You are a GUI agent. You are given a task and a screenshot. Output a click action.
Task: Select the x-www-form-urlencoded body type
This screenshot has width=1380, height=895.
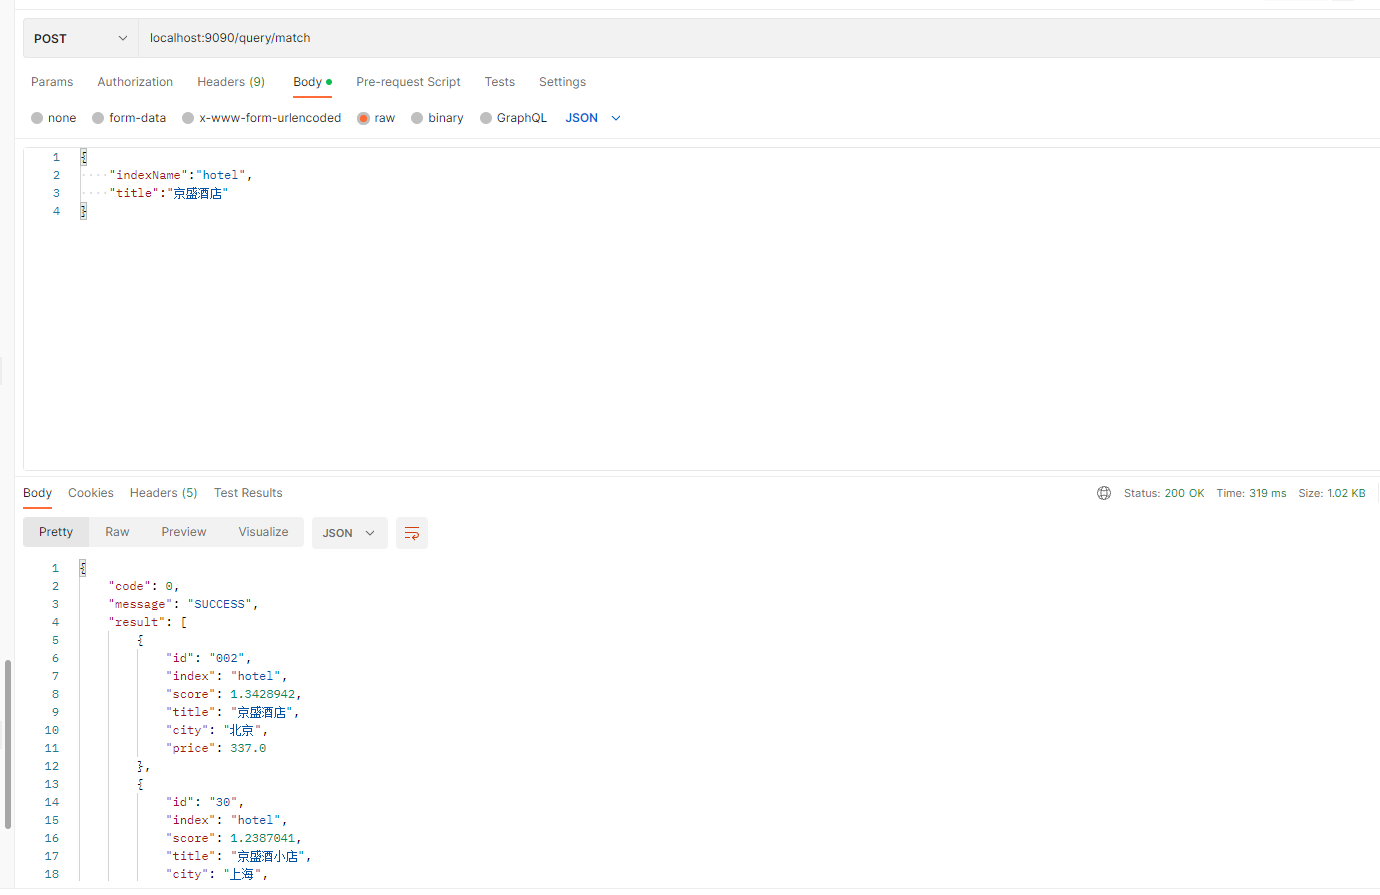262,118
